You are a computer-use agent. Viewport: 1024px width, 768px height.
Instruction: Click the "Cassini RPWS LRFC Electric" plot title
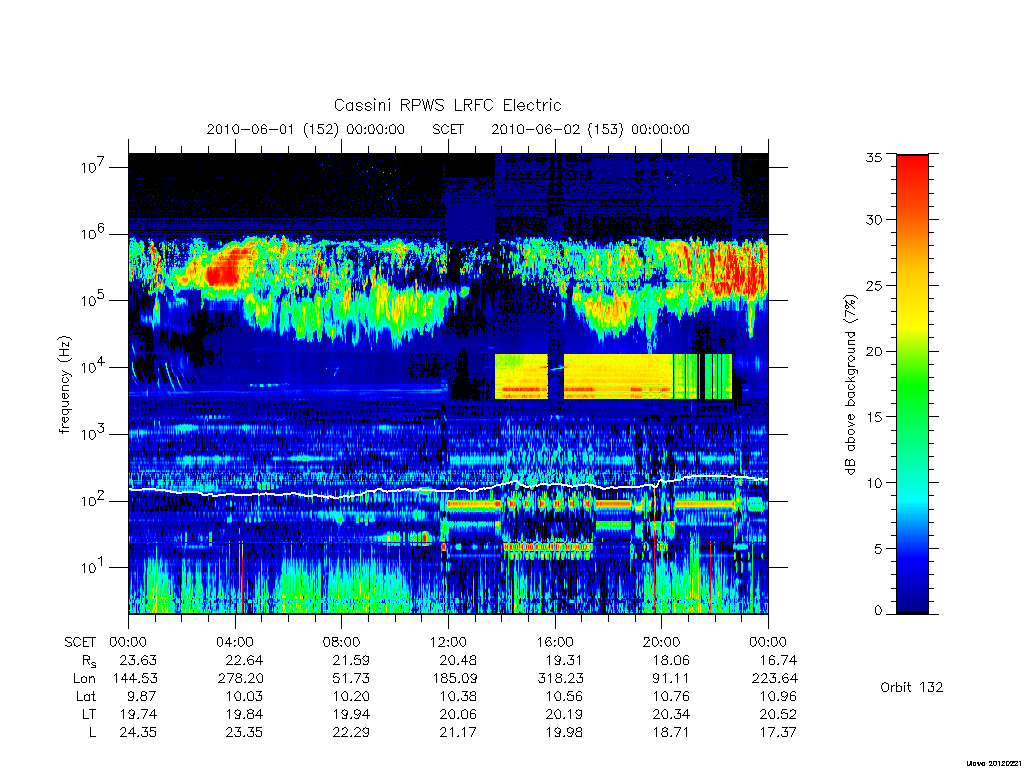tap(447, 106)
